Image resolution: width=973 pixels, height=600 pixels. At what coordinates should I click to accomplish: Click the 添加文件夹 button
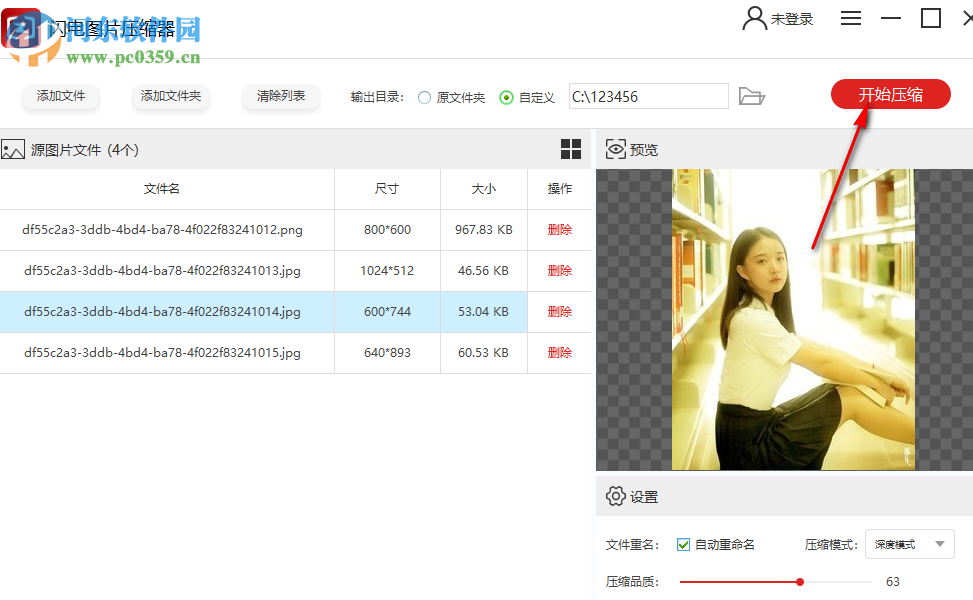(x=171, y=96)
